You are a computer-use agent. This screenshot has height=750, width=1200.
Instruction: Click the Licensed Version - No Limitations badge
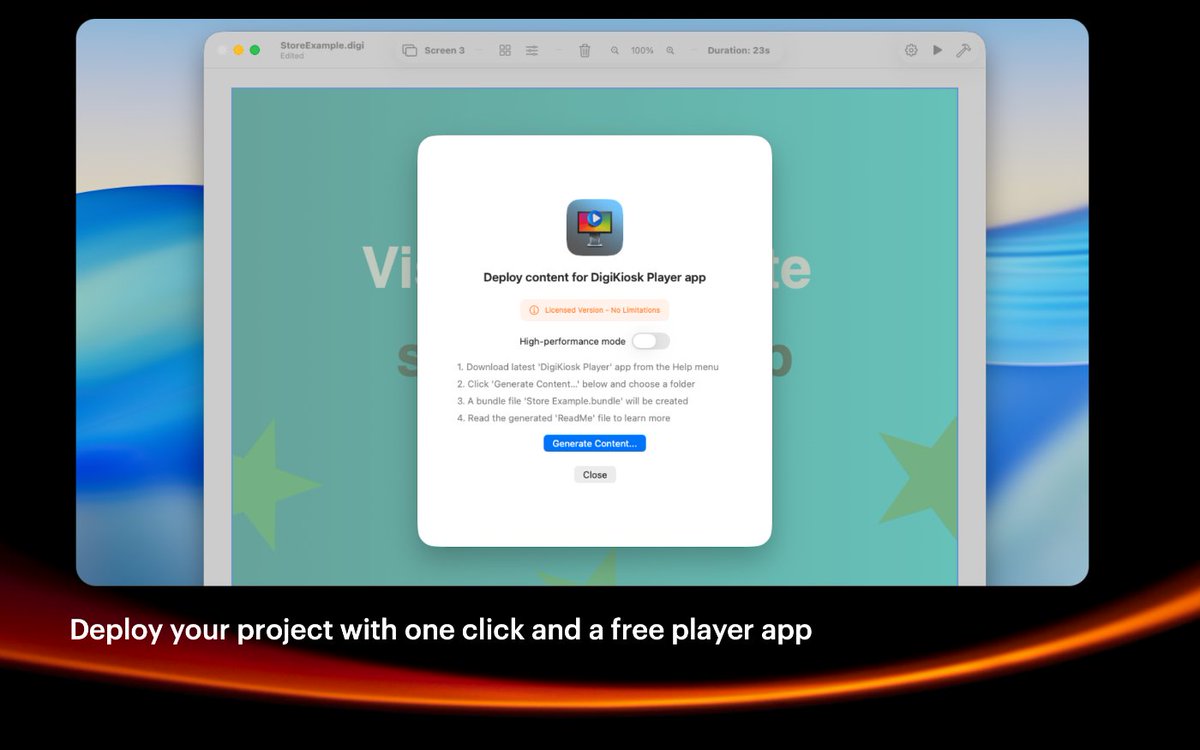click(x=594, y=310)
